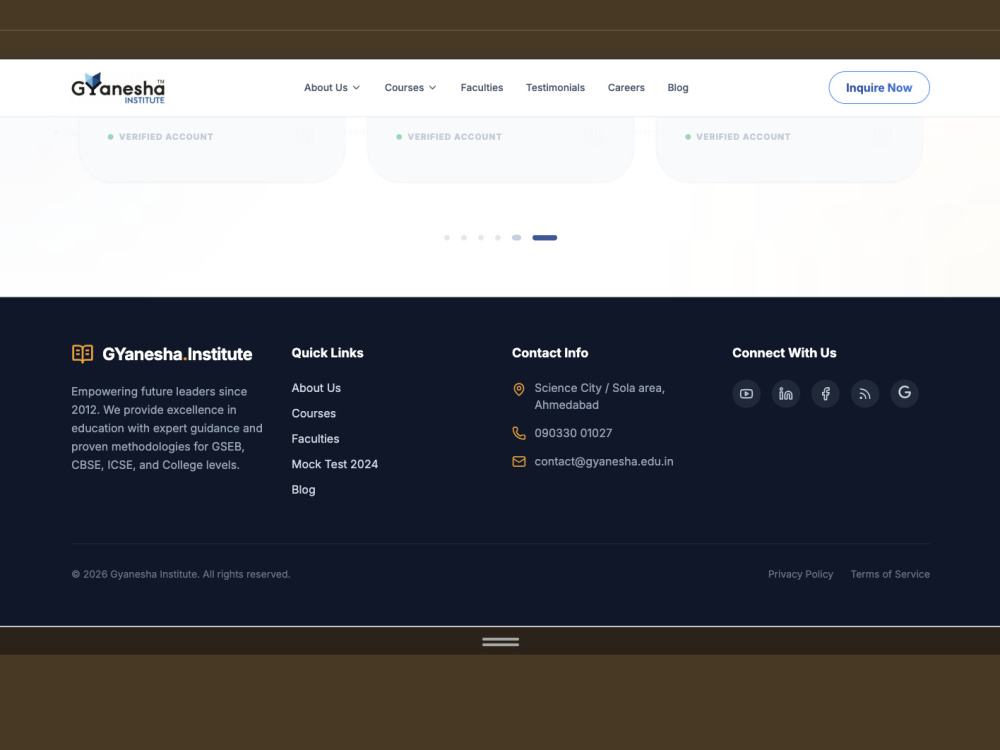Click the Contact Info heading
Viewport: 1000px width, 750px height.
(550, 353)
